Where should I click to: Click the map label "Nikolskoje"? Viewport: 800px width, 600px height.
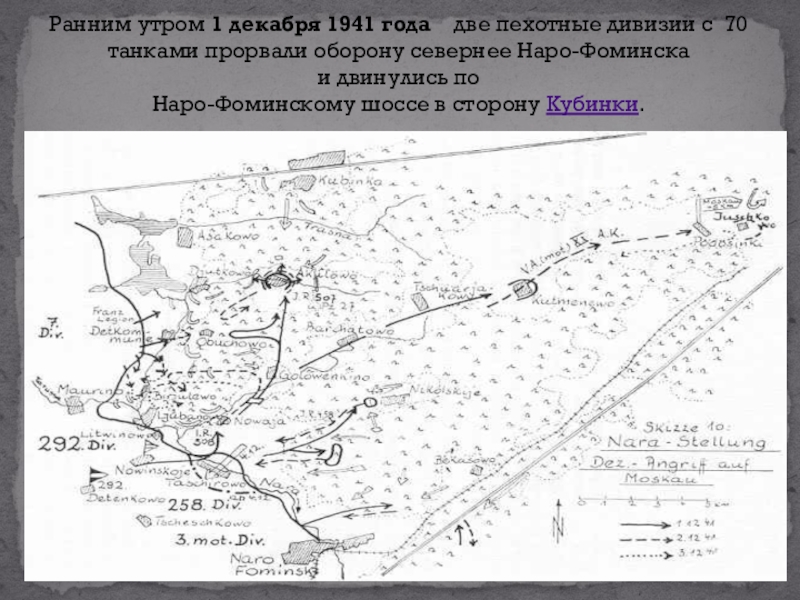[445, 392]
